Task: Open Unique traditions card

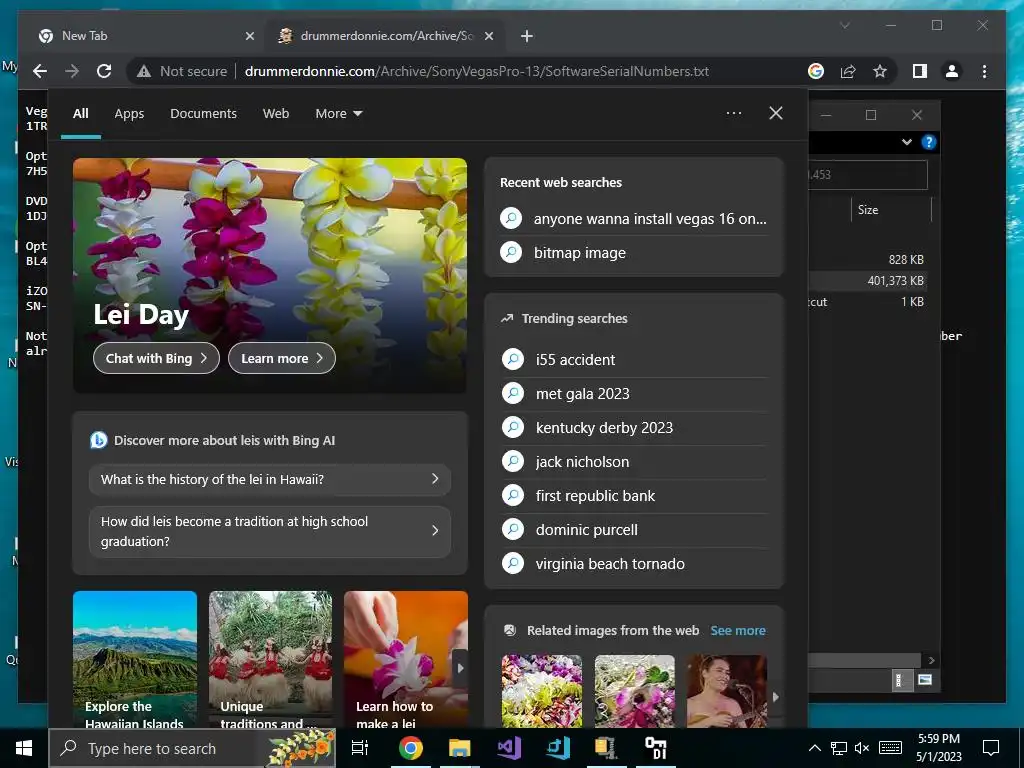Action: click(x=270, y=660)
